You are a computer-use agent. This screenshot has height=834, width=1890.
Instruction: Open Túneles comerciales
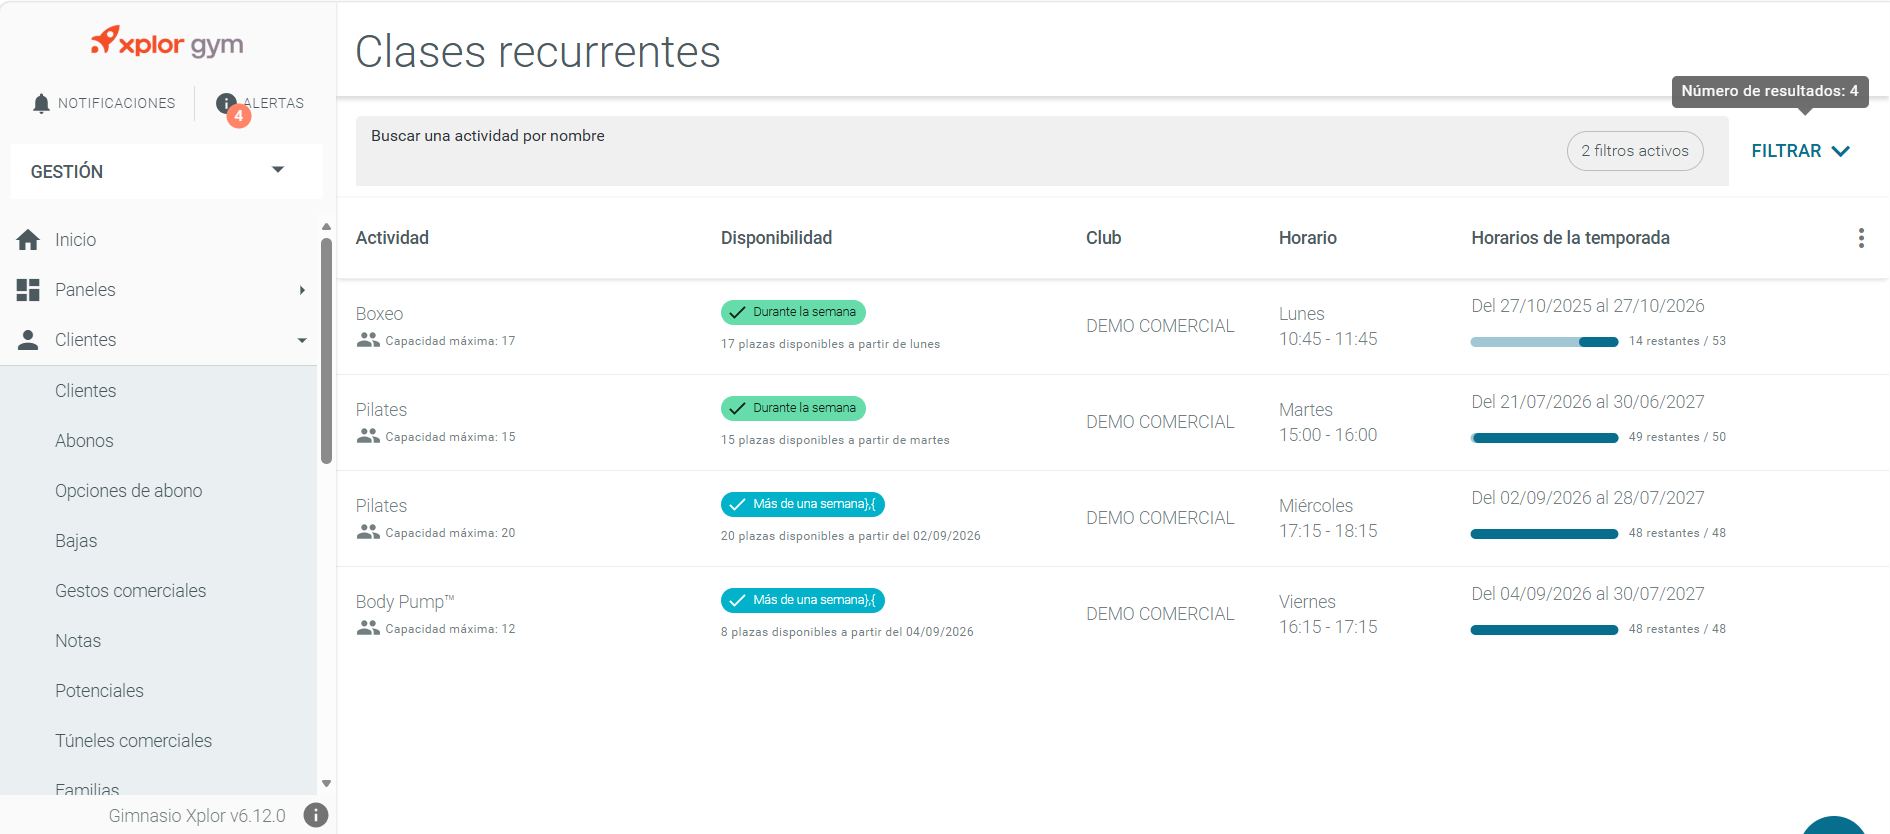[x=133, y=741]
